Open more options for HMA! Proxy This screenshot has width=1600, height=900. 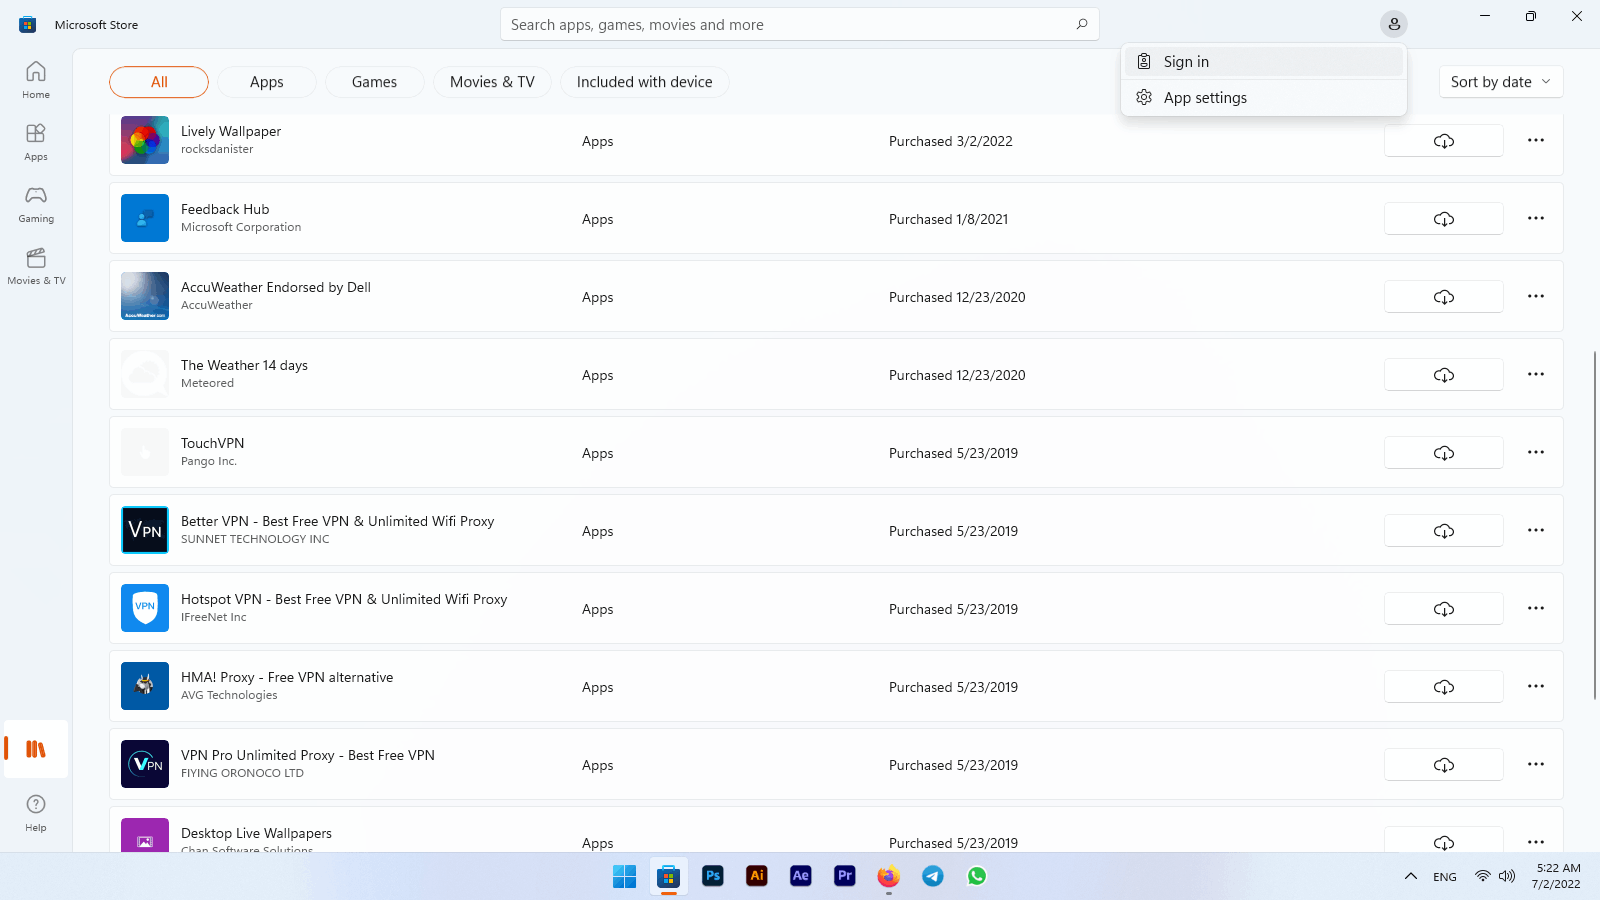click(x=1536, y=687)
